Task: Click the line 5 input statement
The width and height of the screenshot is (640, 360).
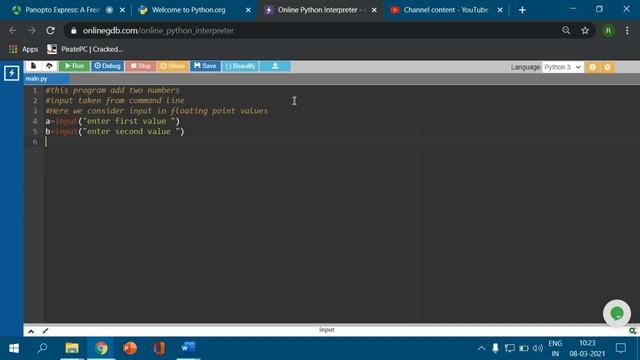Action: (x=115, y=131)
